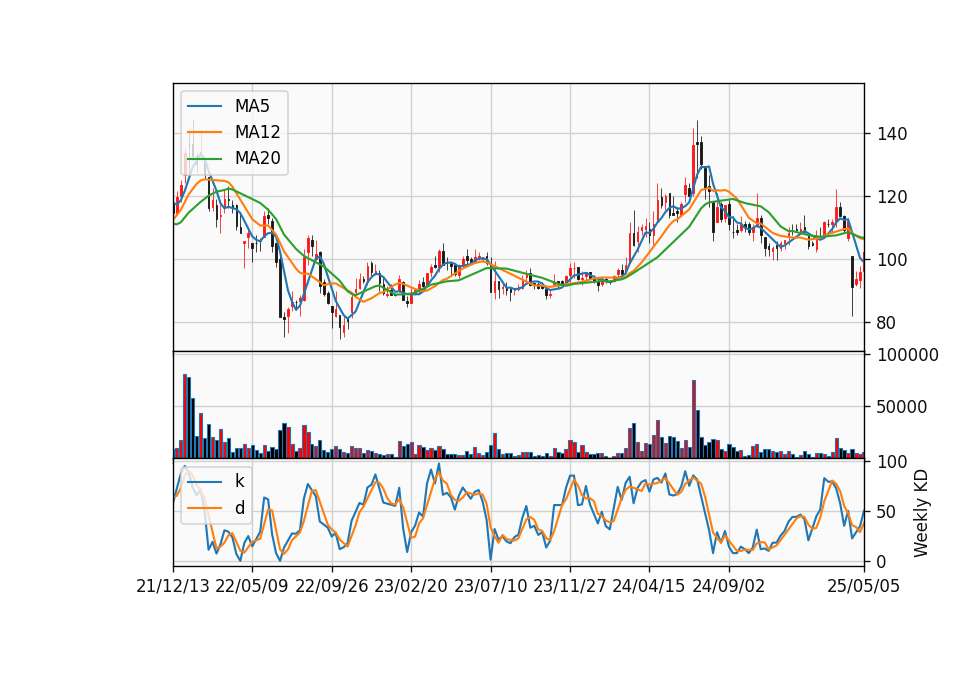Click the price axis value 140
Viewport: 960px width, 690px height.
click(892, 134)
